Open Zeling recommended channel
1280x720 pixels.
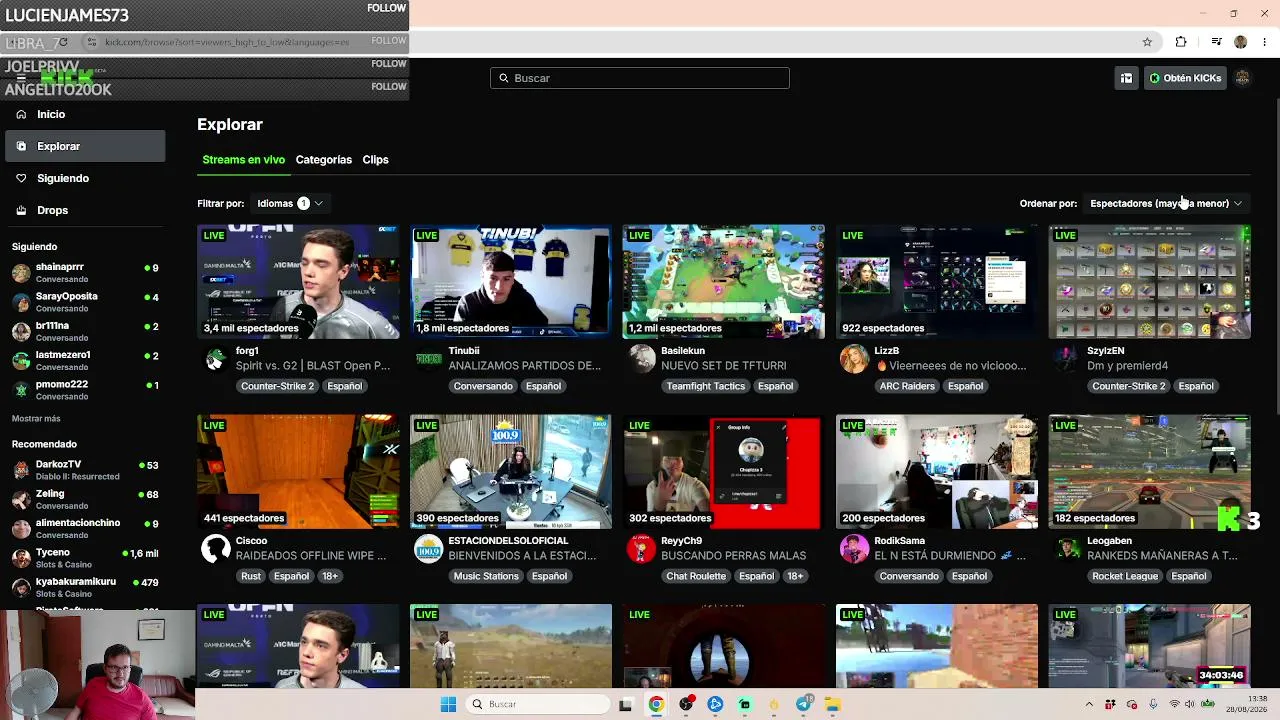click(85, 499)
